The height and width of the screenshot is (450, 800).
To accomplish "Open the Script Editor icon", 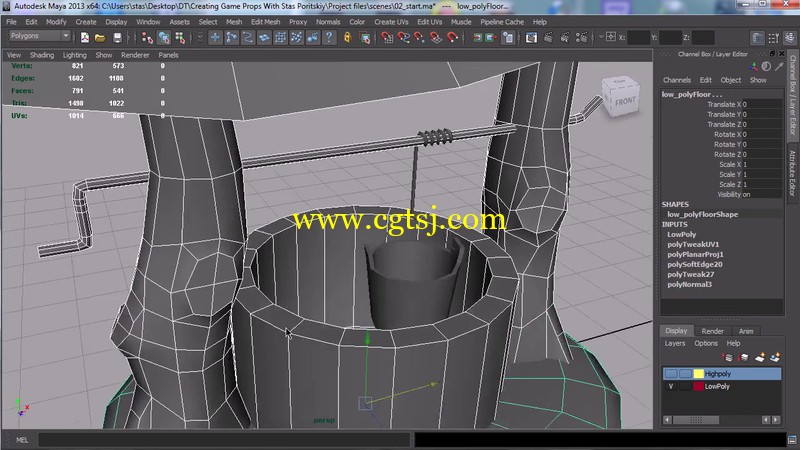I will click(x=792, y=440).
